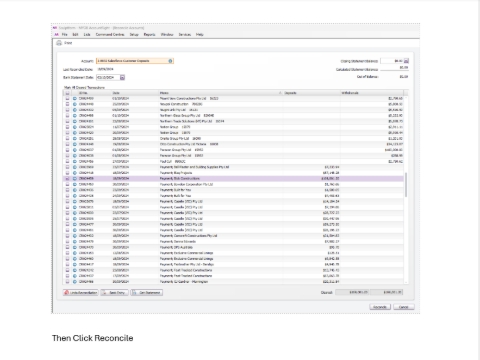Viewport: 480px width, 360px height.
Task: Click the Print icon in the toolbar
Action: coord(59,43)
